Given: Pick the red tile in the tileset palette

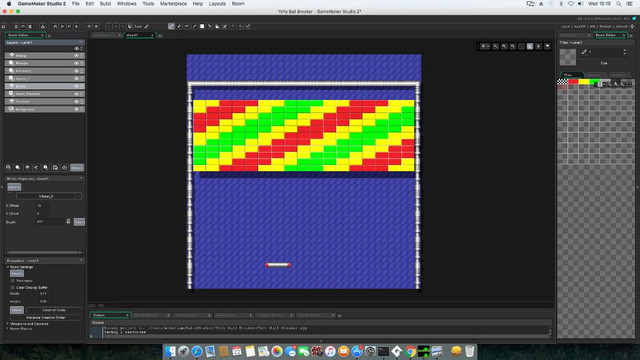Looking at the screenshot, I should 573,82.
